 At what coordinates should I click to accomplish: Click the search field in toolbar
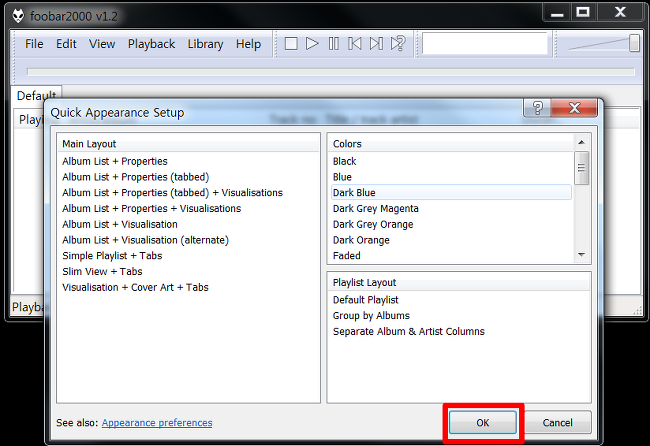(x=485, y=43)
